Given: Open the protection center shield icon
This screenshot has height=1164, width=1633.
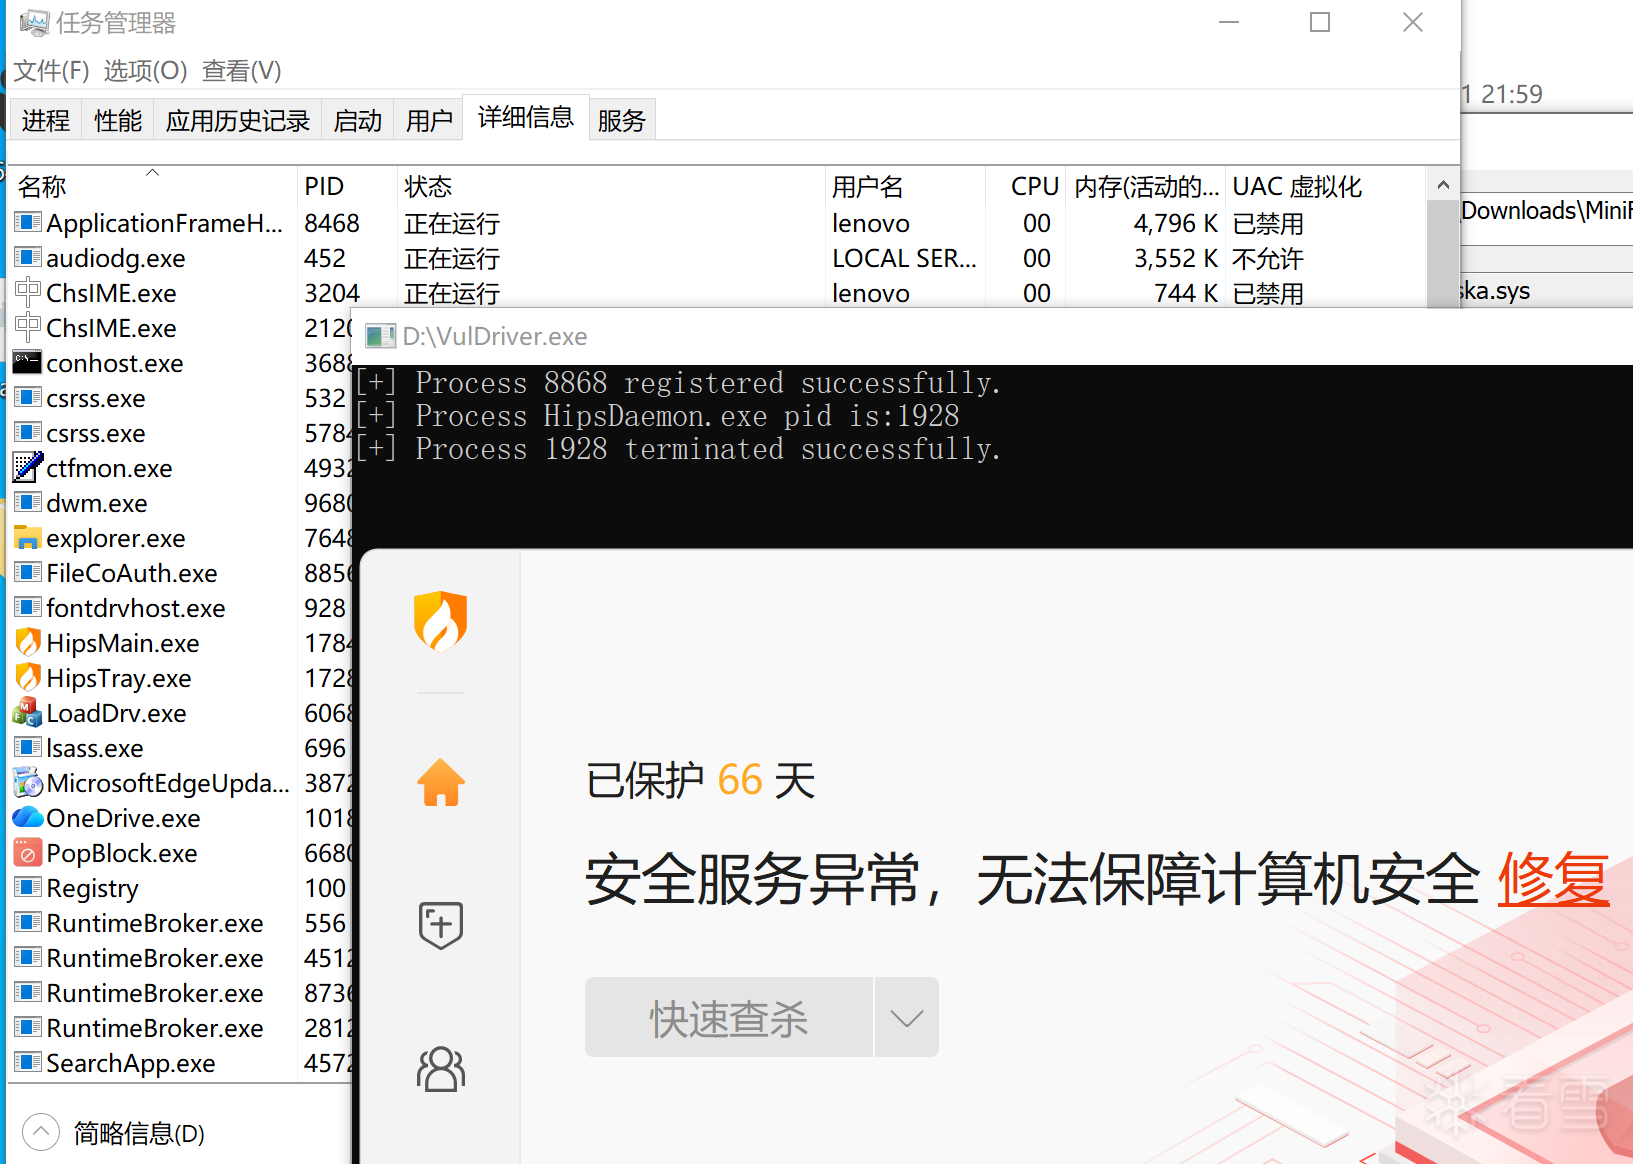Looking at the screenshot, I should pos(440,925).
